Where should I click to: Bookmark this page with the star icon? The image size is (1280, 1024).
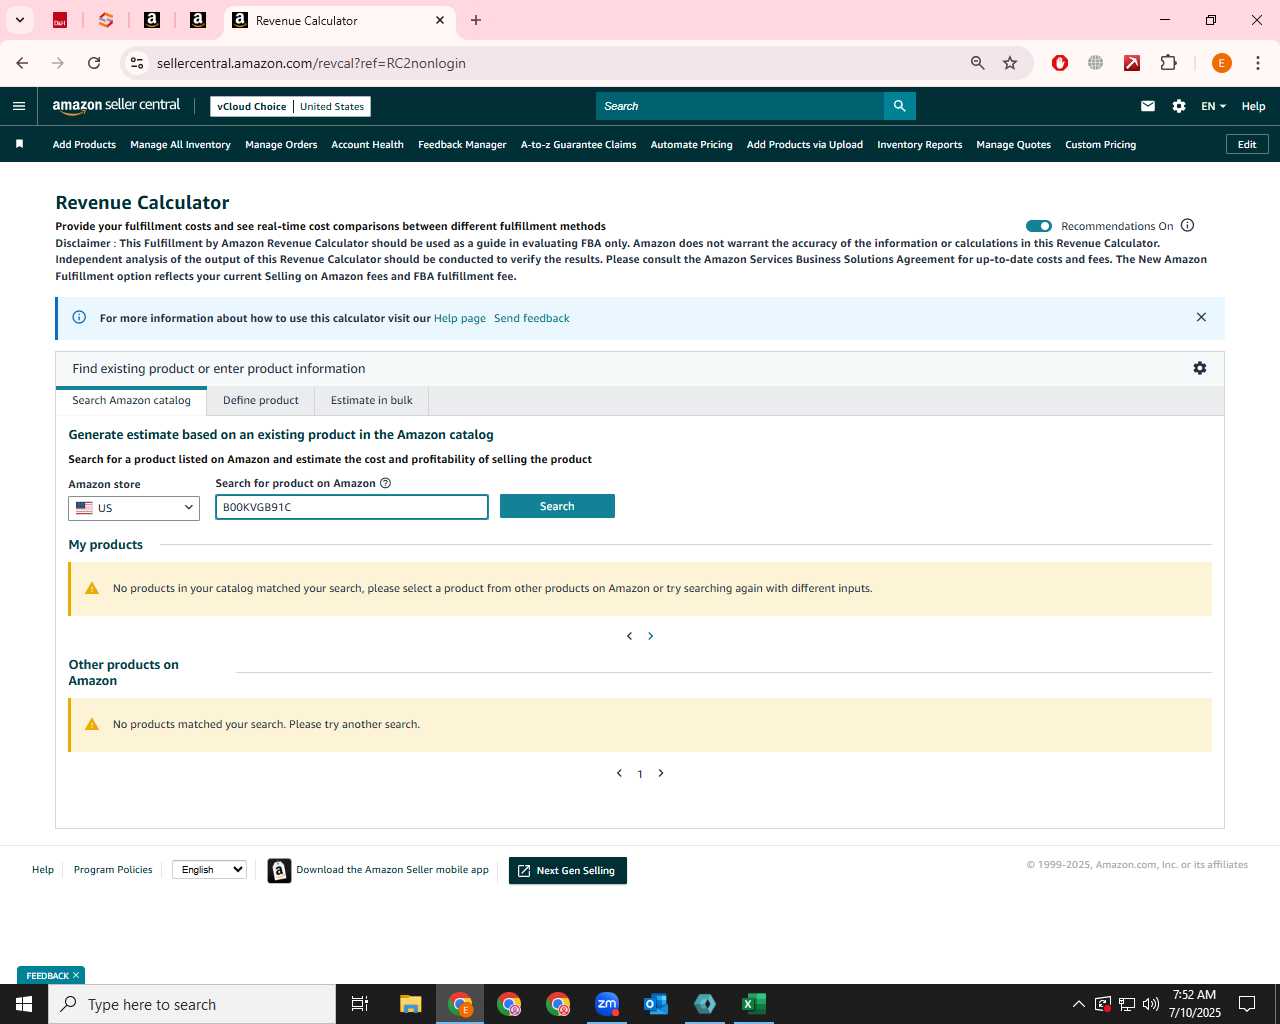point(1010,63)
